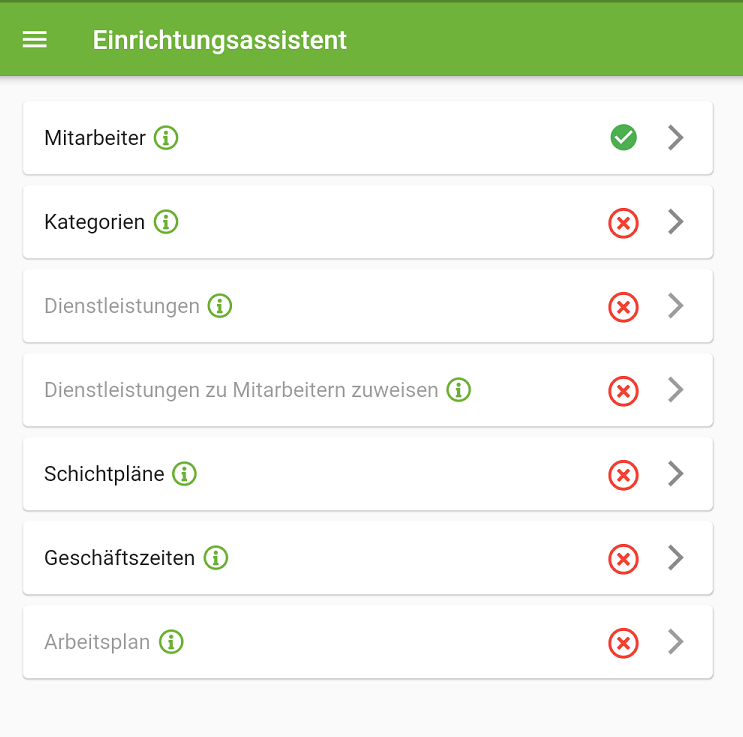Image resolution: width=743 pixels, height=737 pixels.
Task: Show info for Schichtpläne
Action: tap(184, 473)
